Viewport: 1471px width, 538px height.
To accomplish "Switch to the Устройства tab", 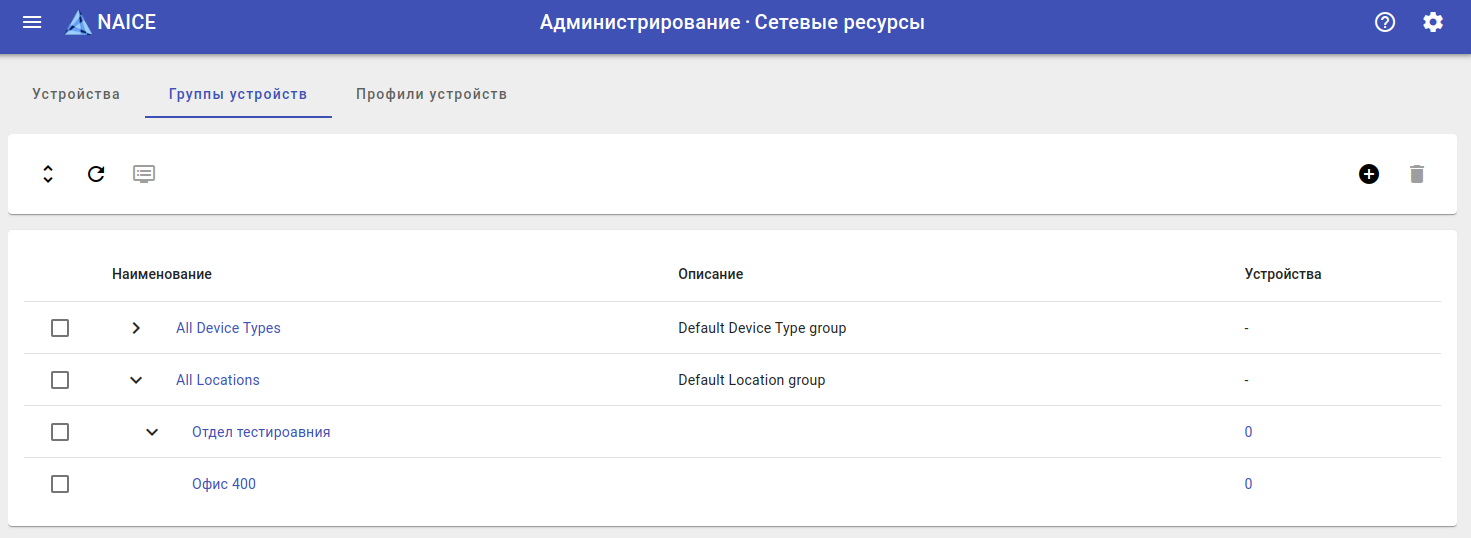I will pyautogui.click(x=76, y=94).
